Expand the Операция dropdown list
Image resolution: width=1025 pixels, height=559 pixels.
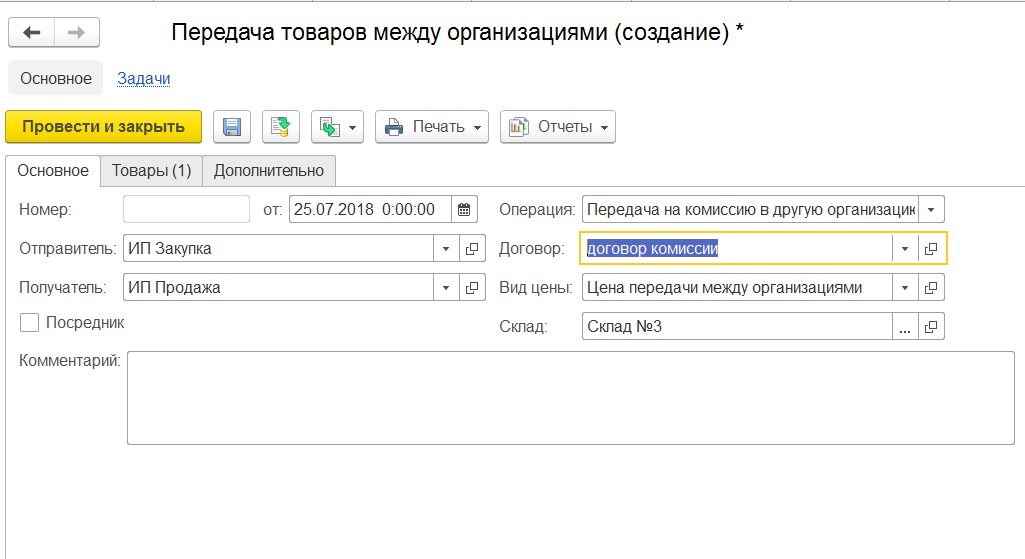931,210
